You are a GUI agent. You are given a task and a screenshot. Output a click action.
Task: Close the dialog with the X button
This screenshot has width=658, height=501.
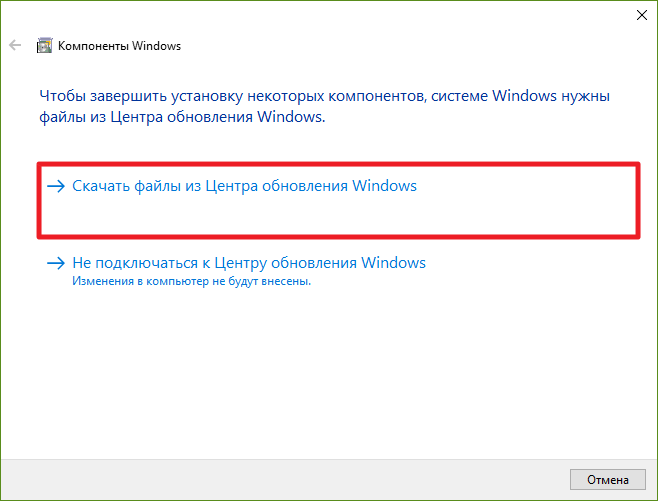click(642, 15)
